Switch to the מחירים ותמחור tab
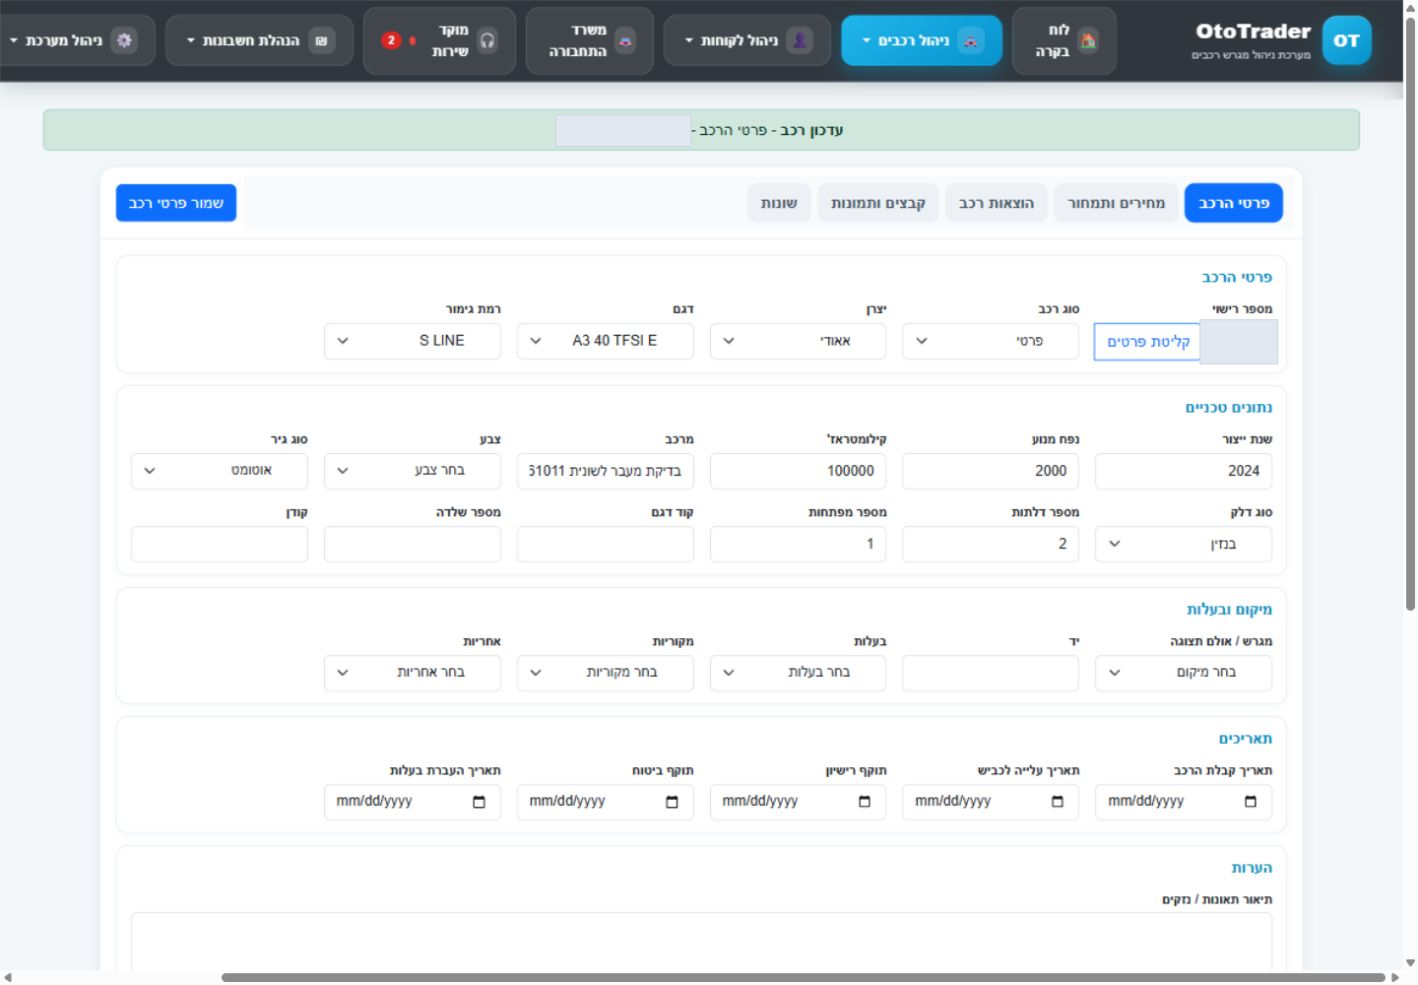 coord(1116,203)
